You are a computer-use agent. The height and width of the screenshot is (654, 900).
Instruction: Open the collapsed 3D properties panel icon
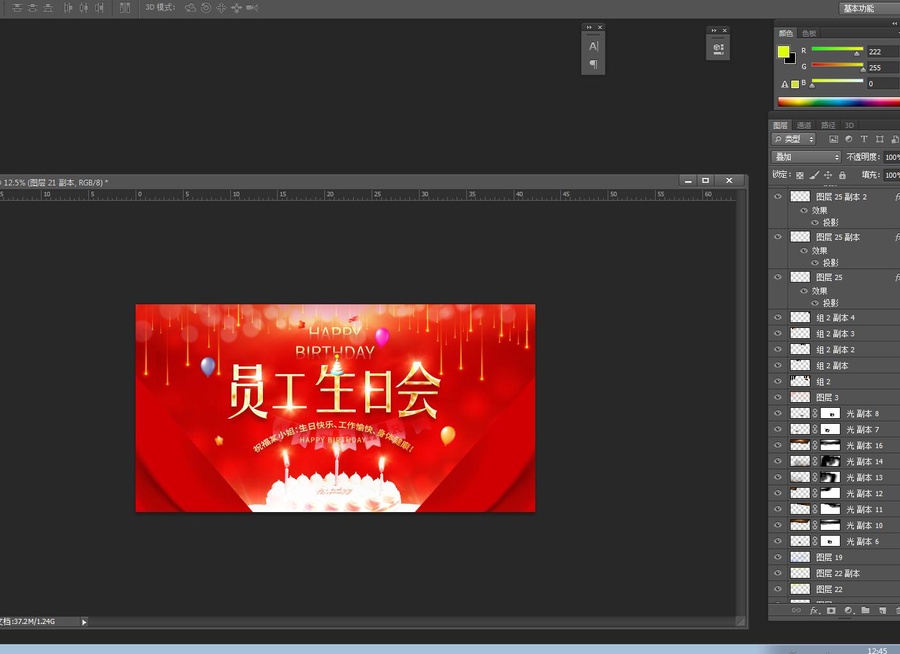tap(718, 48)
